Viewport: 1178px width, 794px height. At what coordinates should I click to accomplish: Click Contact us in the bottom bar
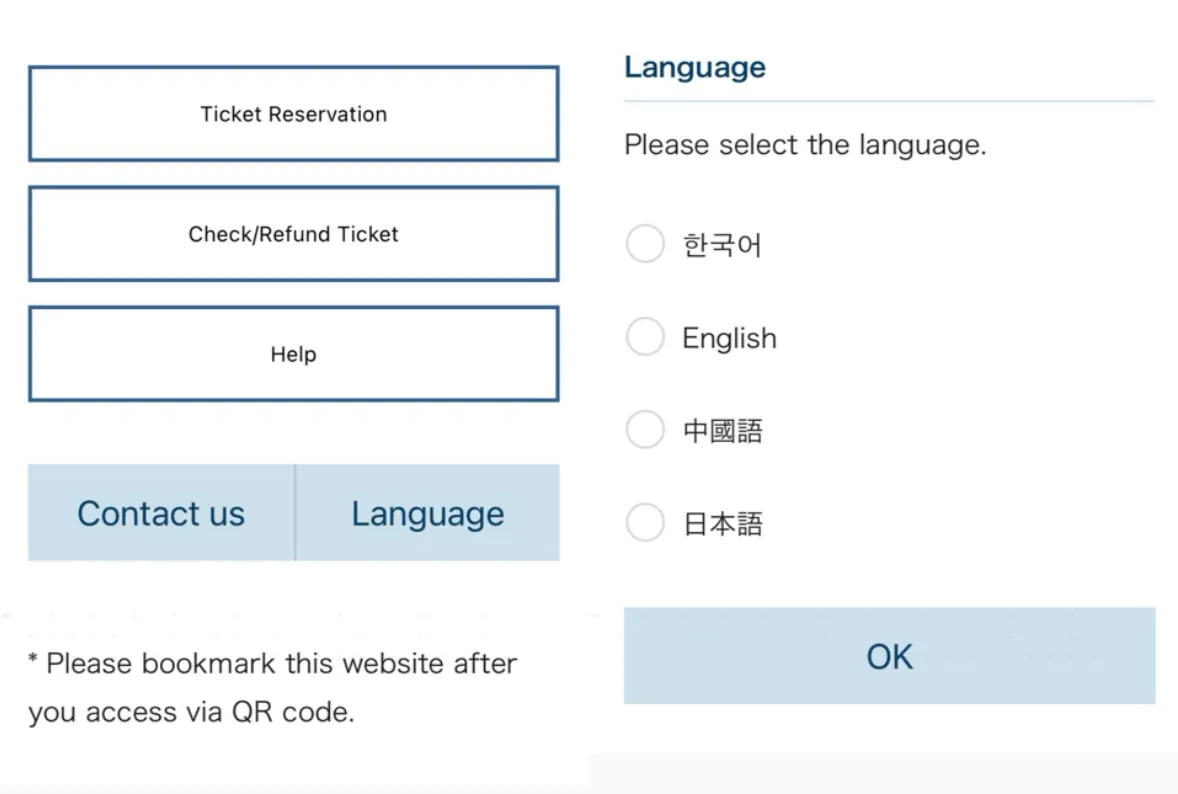160,512
